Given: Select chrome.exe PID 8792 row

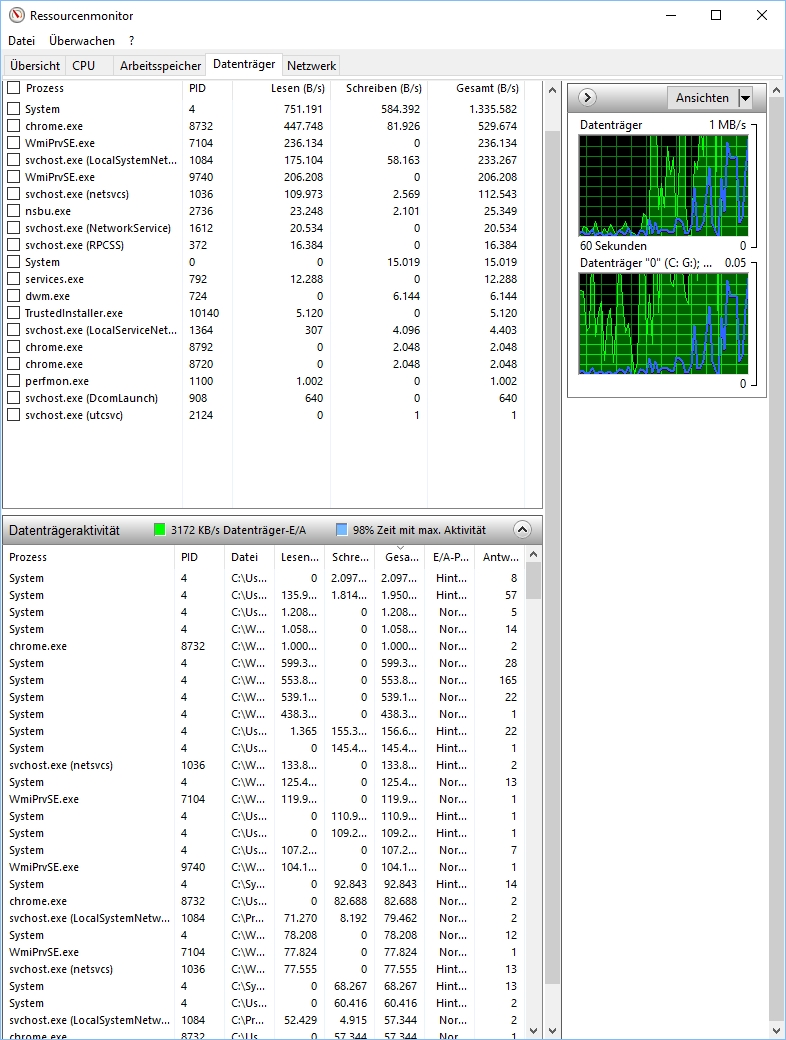Looking at the screenshot, I should 263,347.
